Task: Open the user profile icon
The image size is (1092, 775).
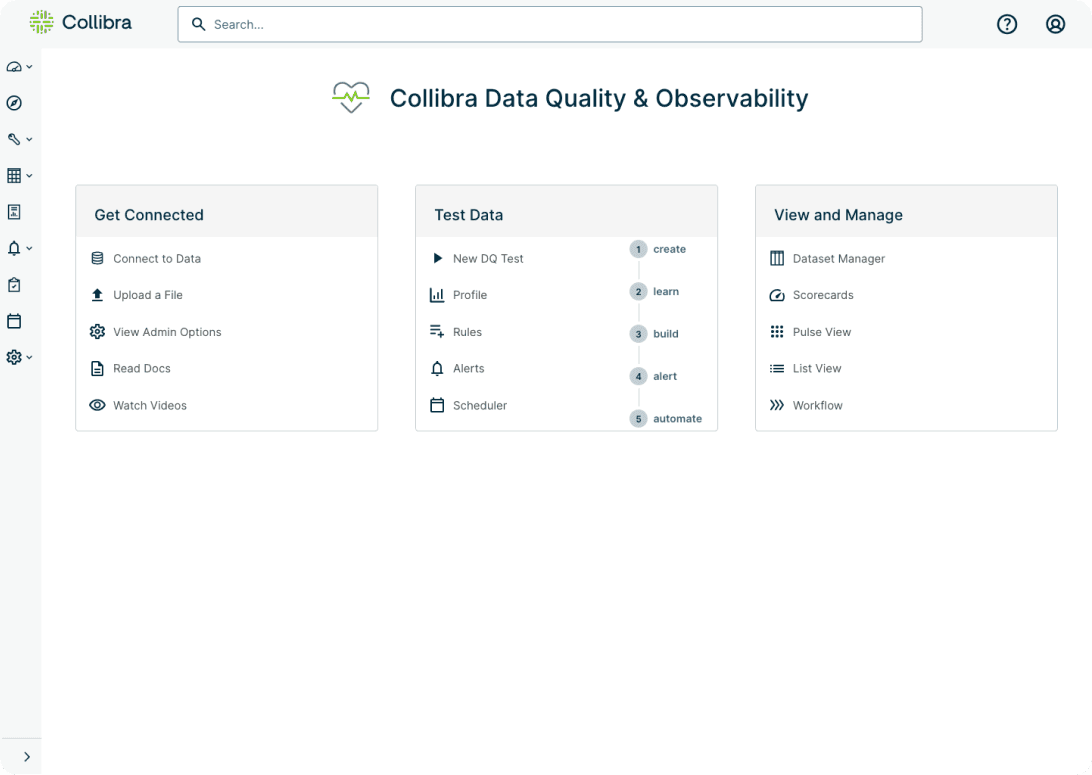Action: point(1055,24)
